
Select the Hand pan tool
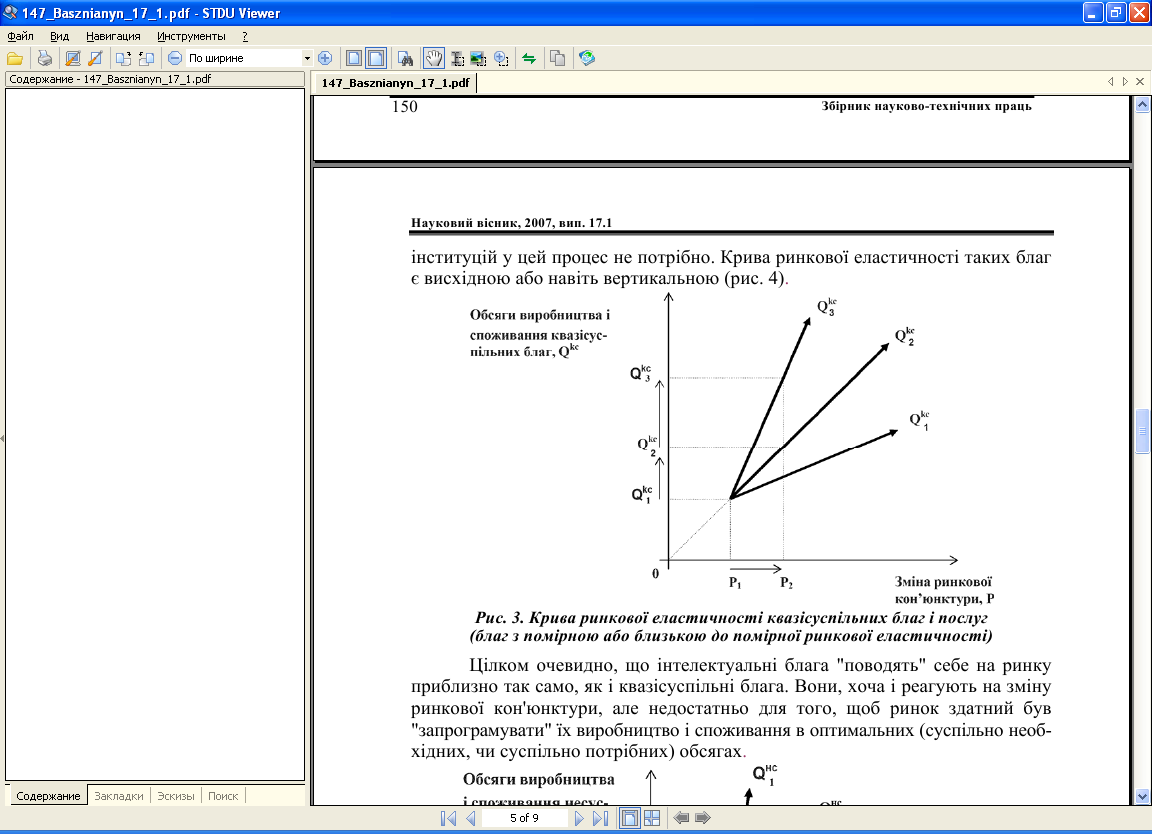tap(433, 58)
